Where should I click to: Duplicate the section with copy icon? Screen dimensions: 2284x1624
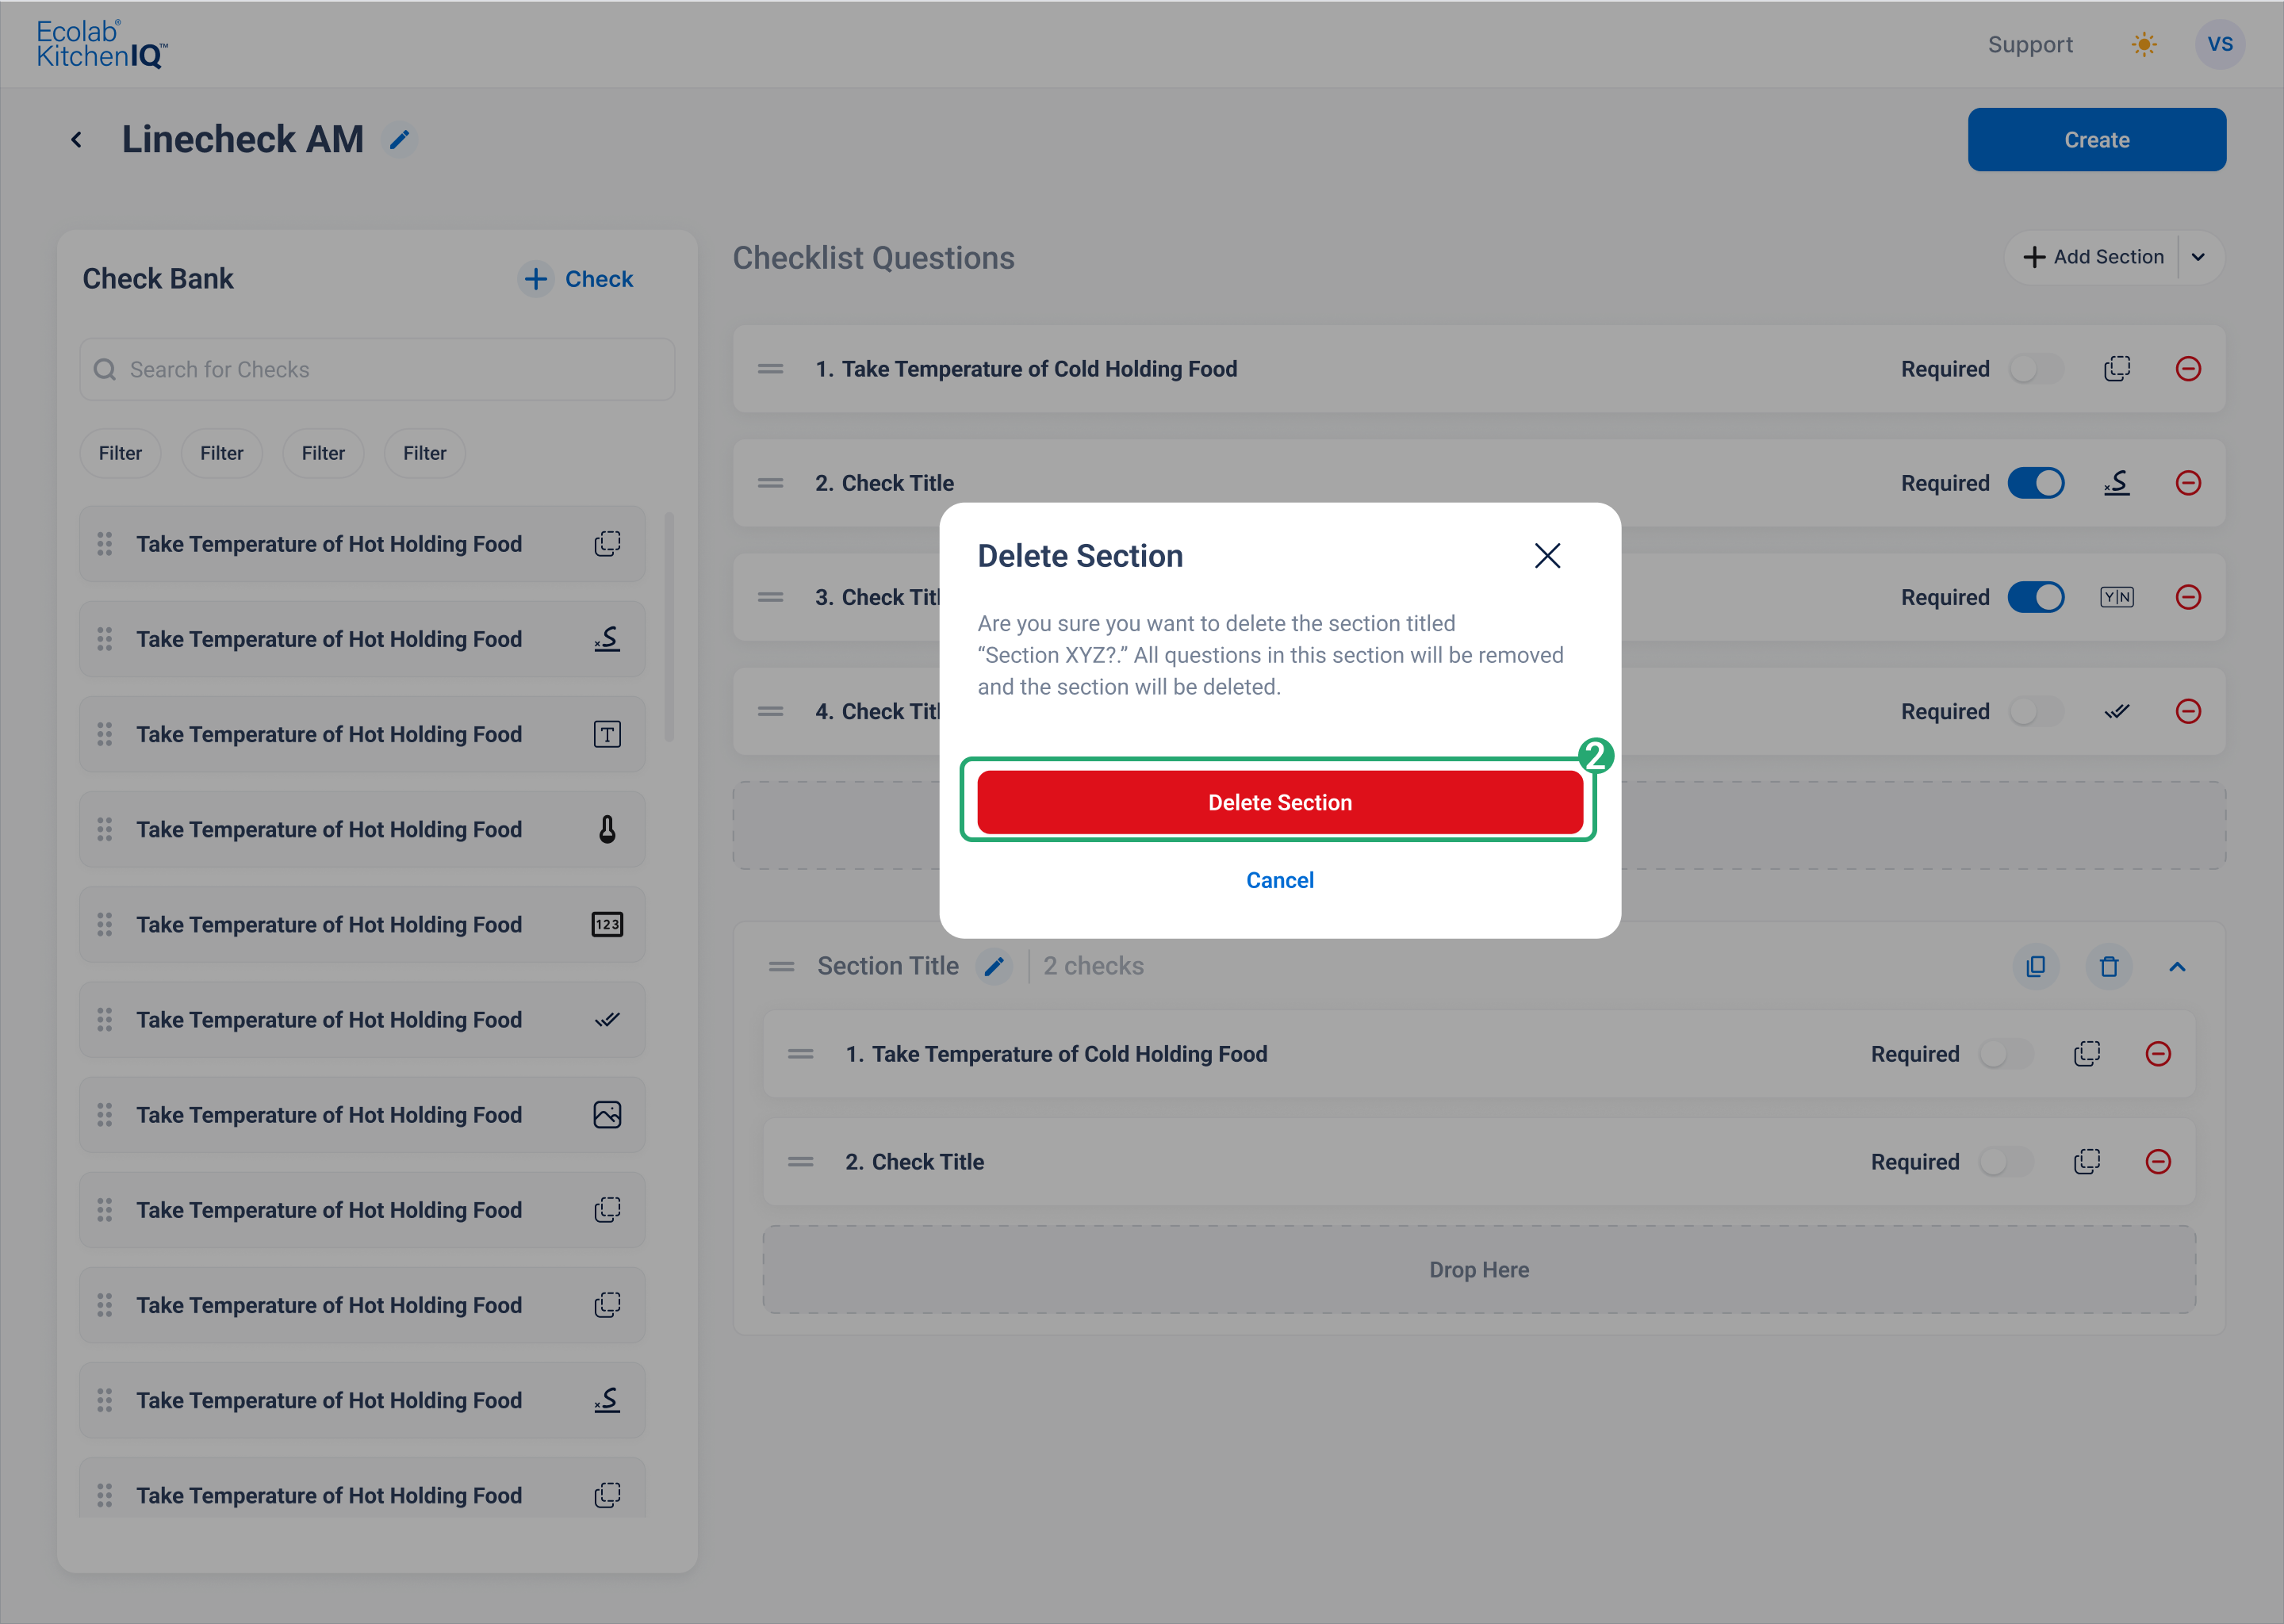(2035, 966)
